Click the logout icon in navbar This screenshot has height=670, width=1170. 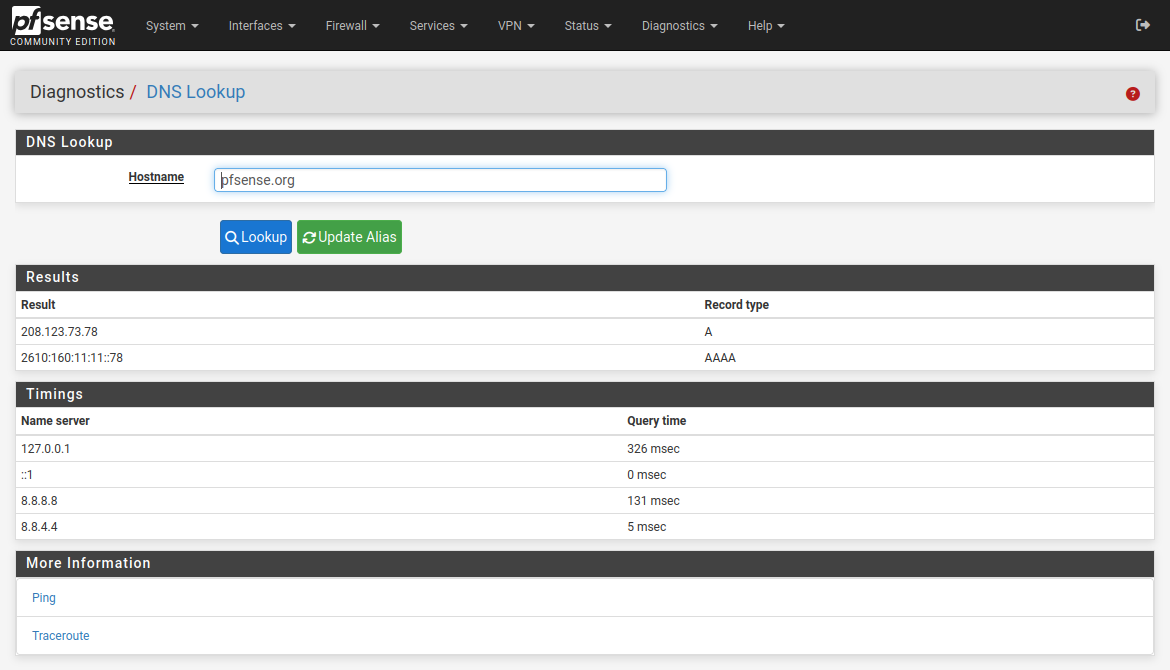1142,25
